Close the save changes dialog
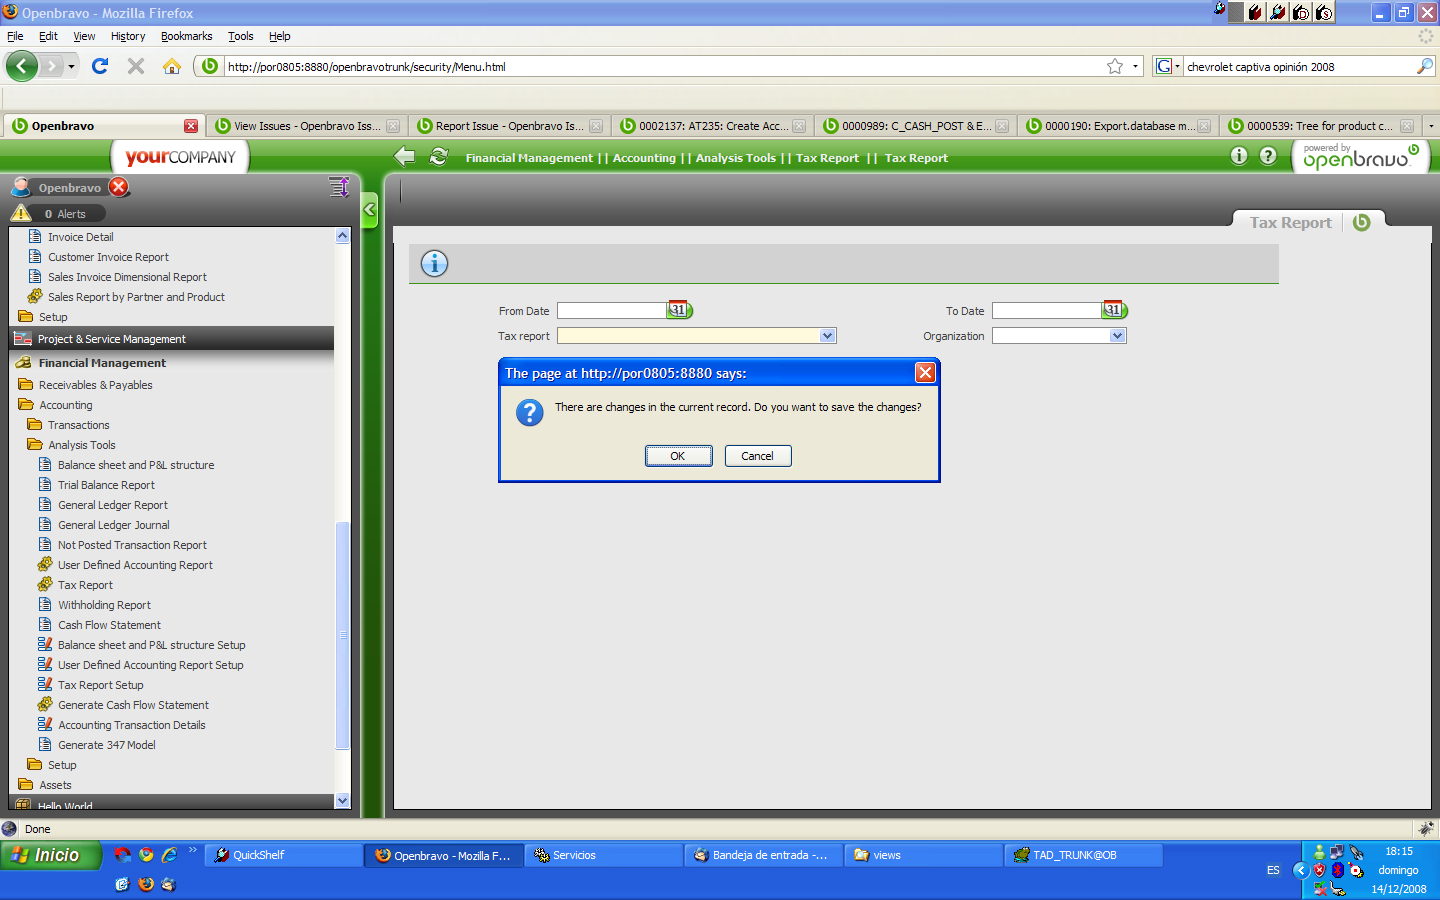Viewport: 1440px width, 900px height. point(925,373)
